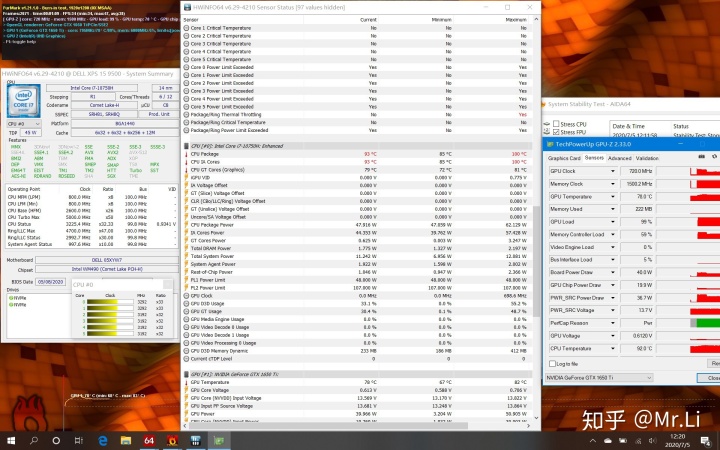Click GPU Temperature thermometer icon in NVIDIA section
The image size is (720, 450).
[186, 382]
